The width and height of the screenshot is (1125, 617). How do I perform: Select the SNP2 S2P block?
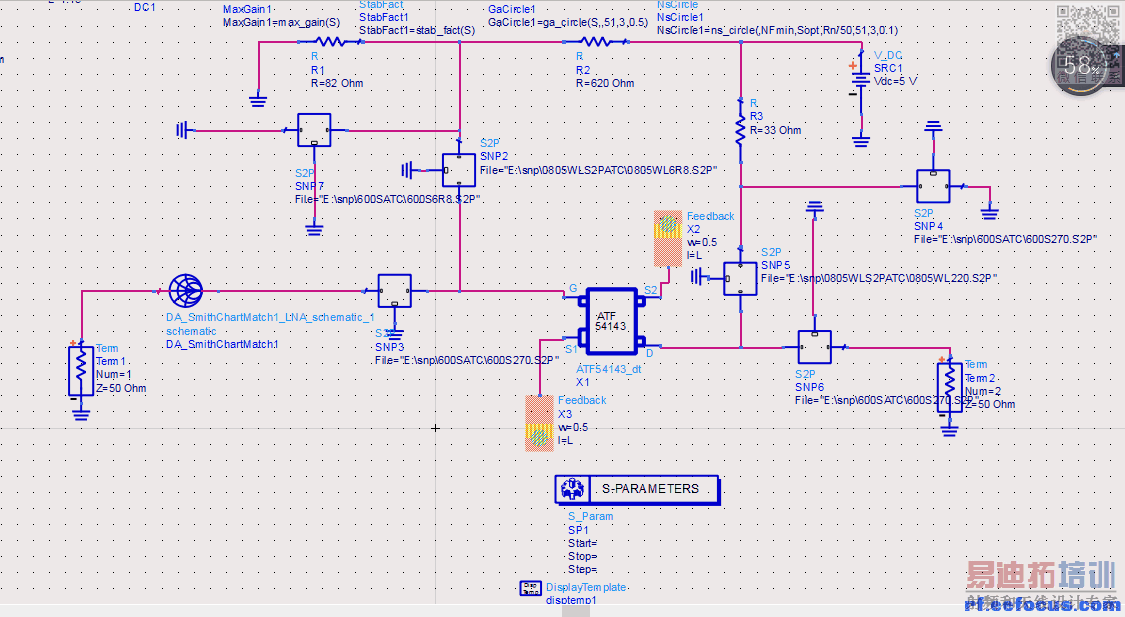458,170
